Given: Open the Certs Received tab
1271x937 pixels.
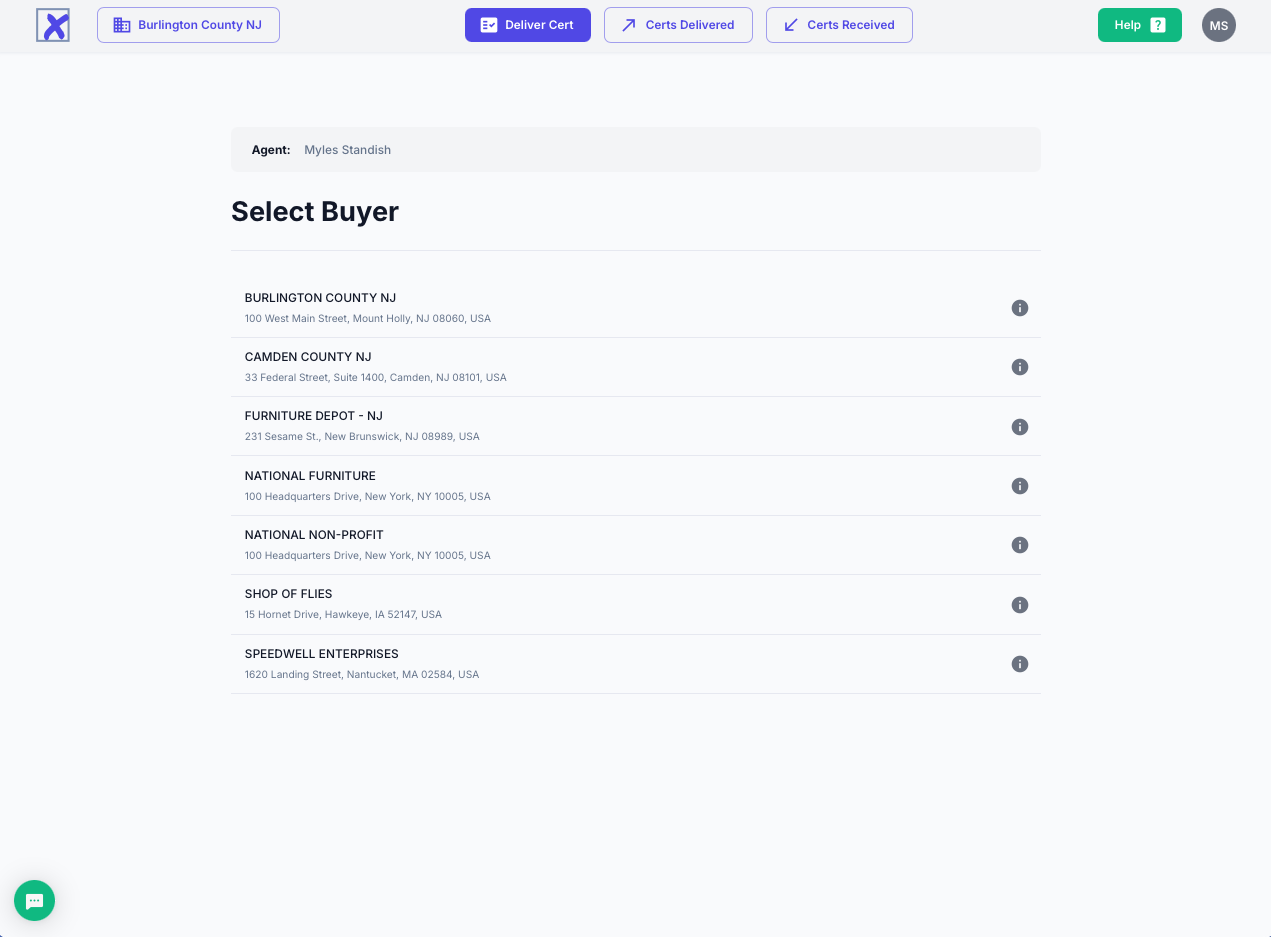Looking at the screenshot, I should pos(839,25).
